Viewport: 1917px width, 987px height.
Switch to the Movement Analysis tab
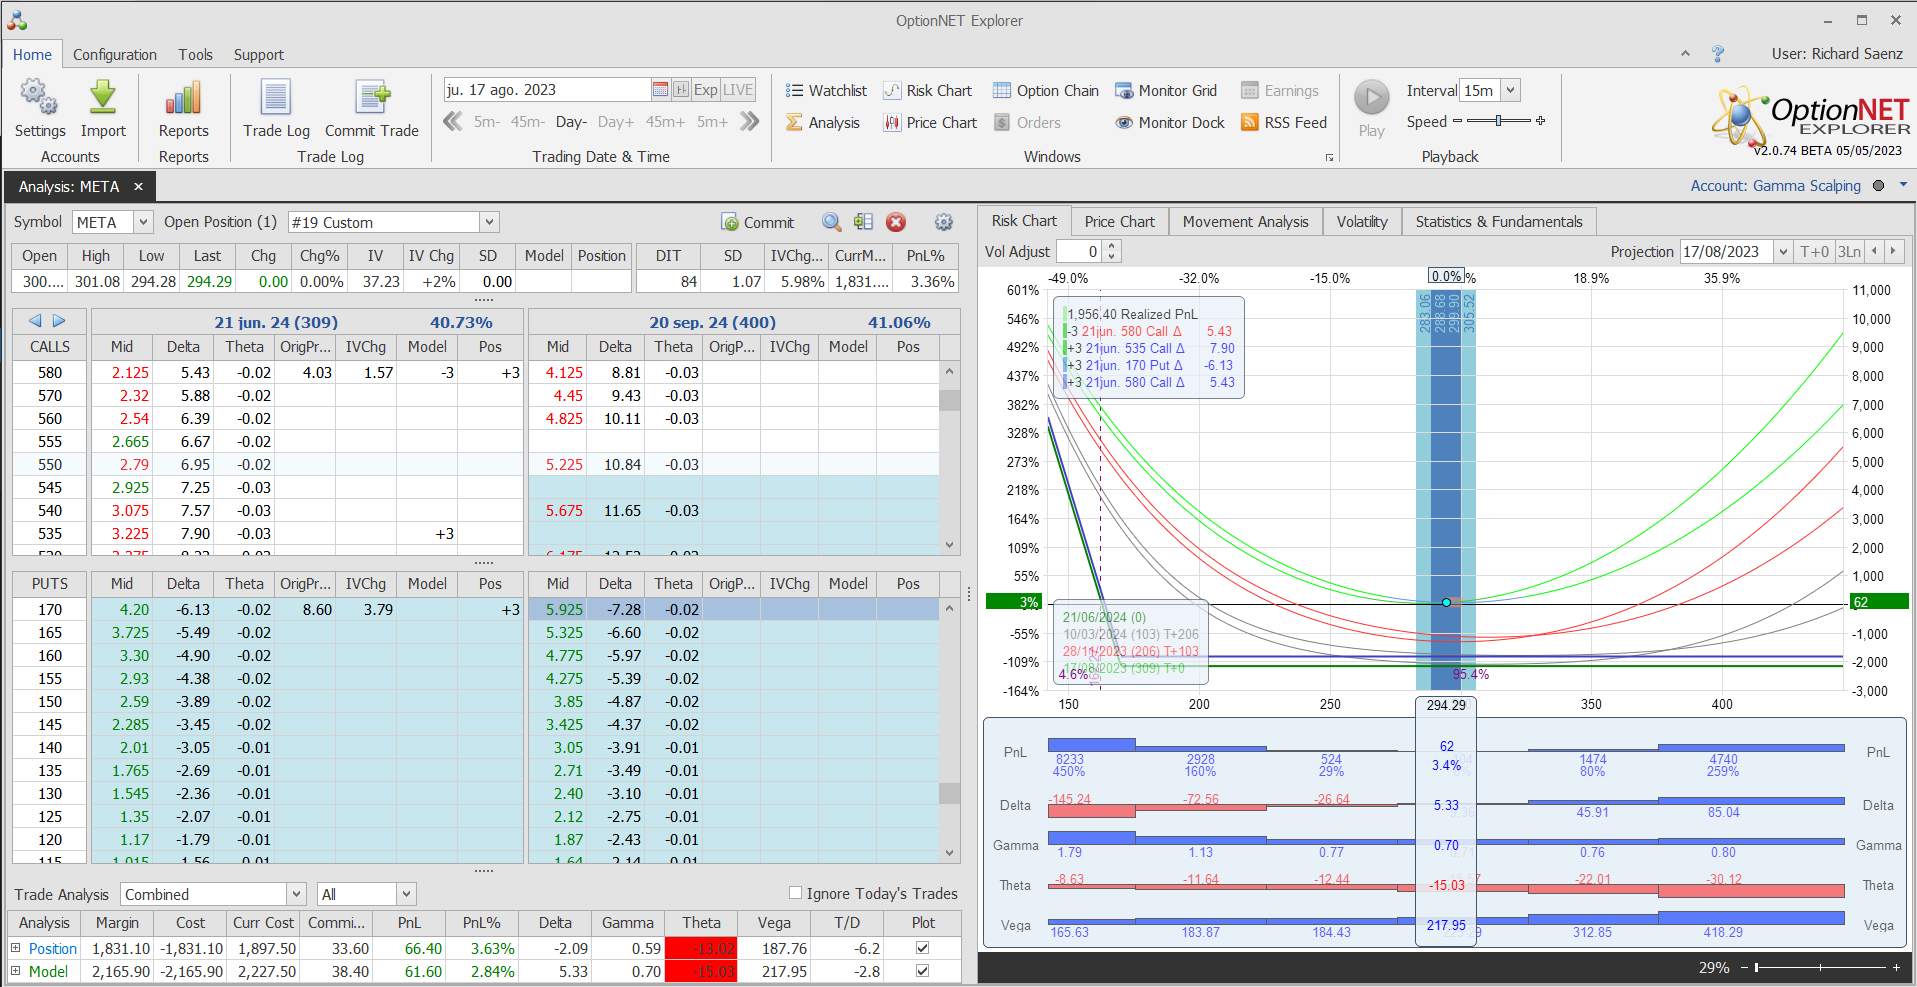[x=1246, y=222]
